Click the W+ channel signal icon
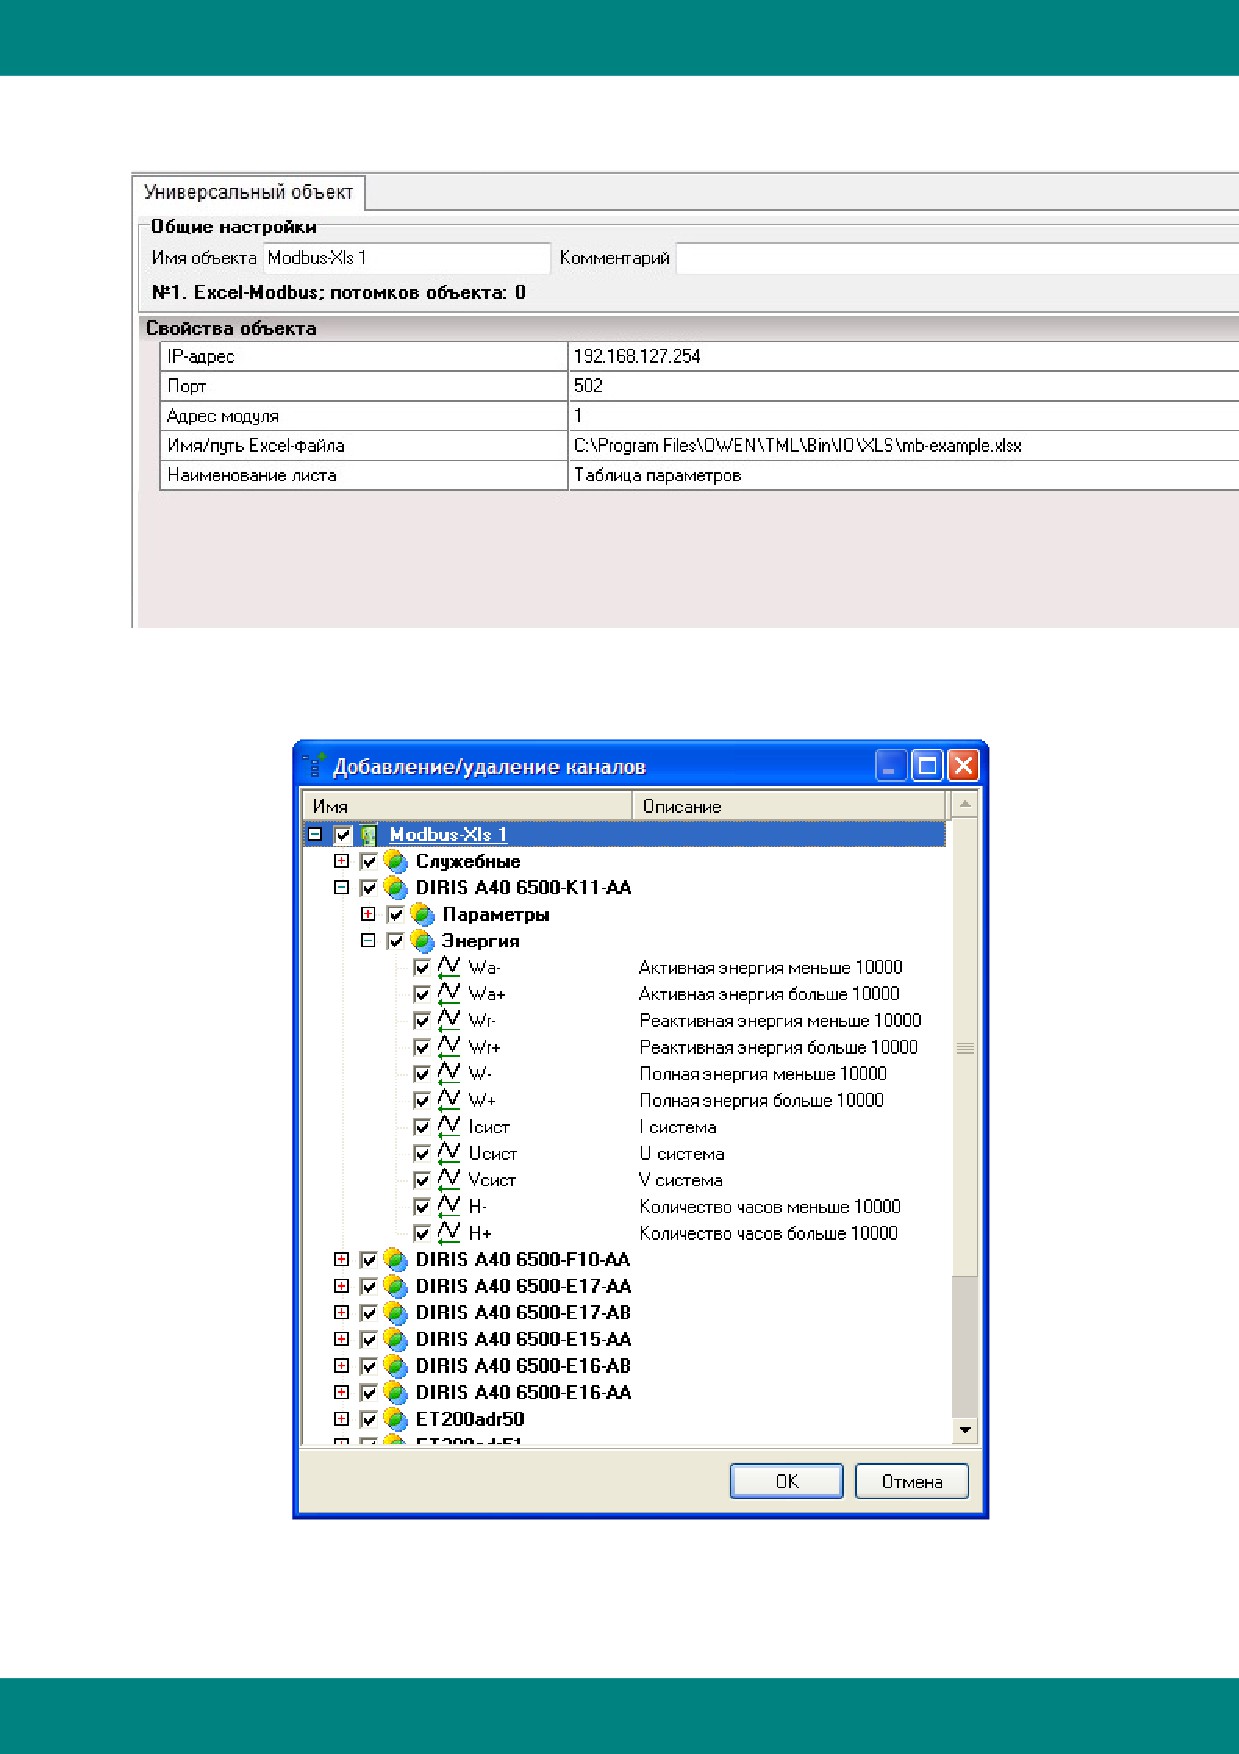Screen dimensions: 1239x1754 coord(449,1100)
